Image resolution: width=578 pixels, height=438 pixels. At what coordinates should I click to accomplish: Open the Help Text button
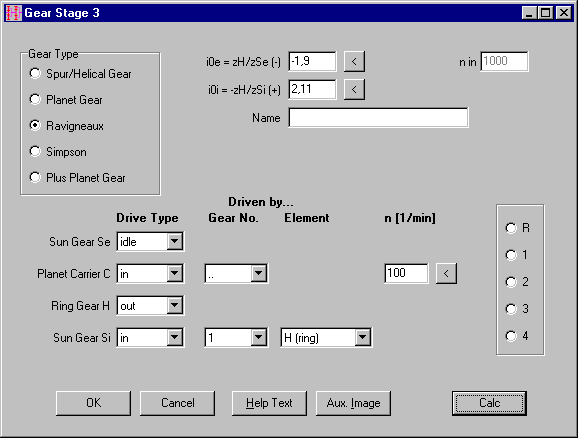pos(269,403)
